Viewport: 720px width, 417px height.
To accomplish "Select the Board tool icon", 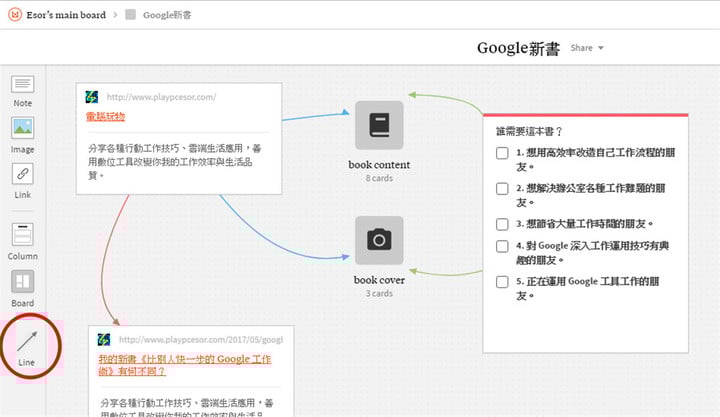I will pos(22,281).
